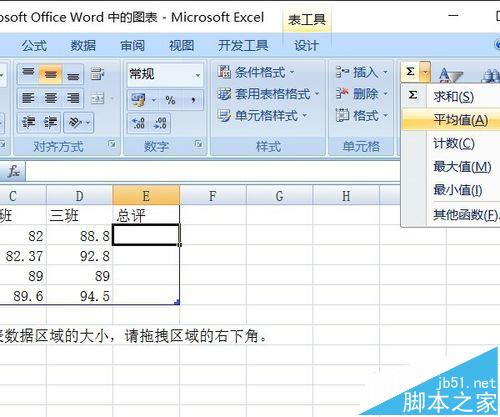Screen dimensions: 500x417
Task: Increase indent
Action: pos(51,123)
